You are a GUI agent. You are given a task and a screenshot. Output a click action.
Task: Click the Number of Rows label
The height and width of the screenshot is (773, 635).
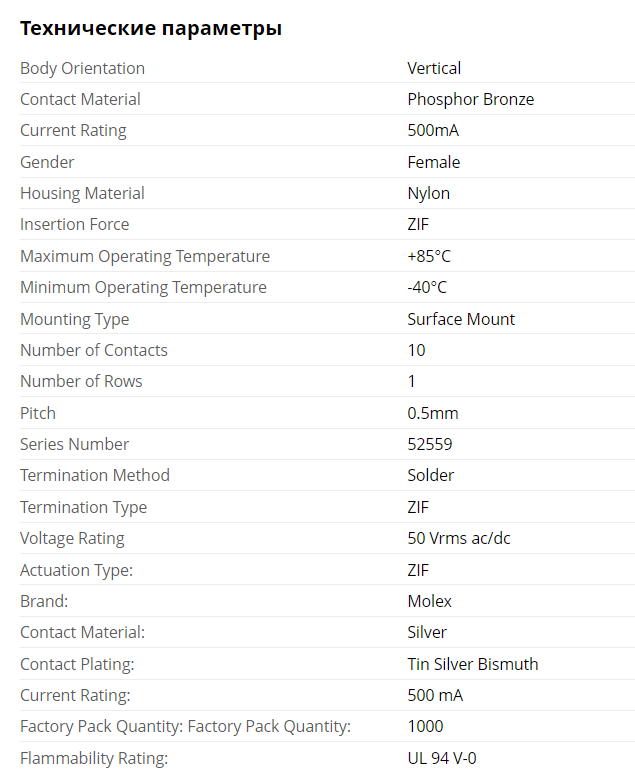81,381
